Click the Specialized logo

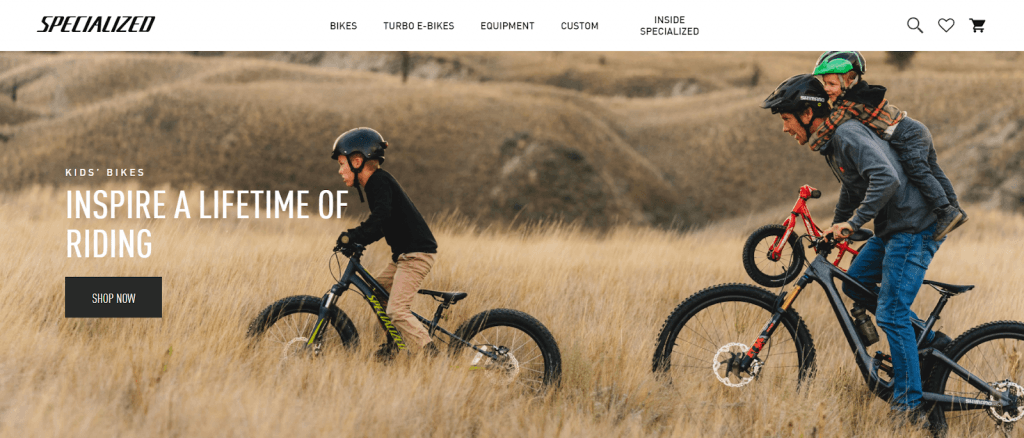(x=96, y=25)
